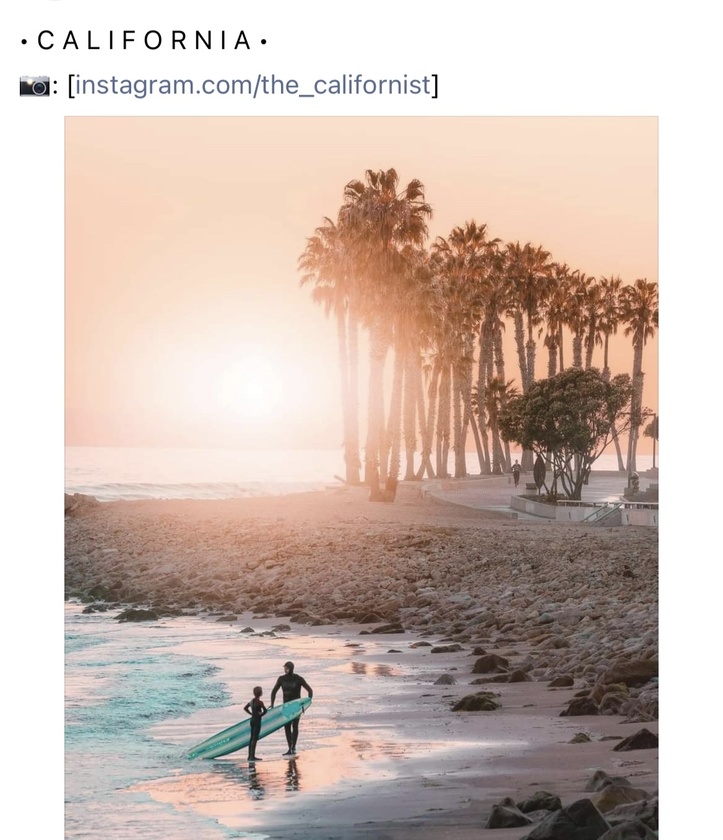The image size is (723, 840).
Task: Select the CALIFORNIA heading text
Action: (x=144, y=41)
